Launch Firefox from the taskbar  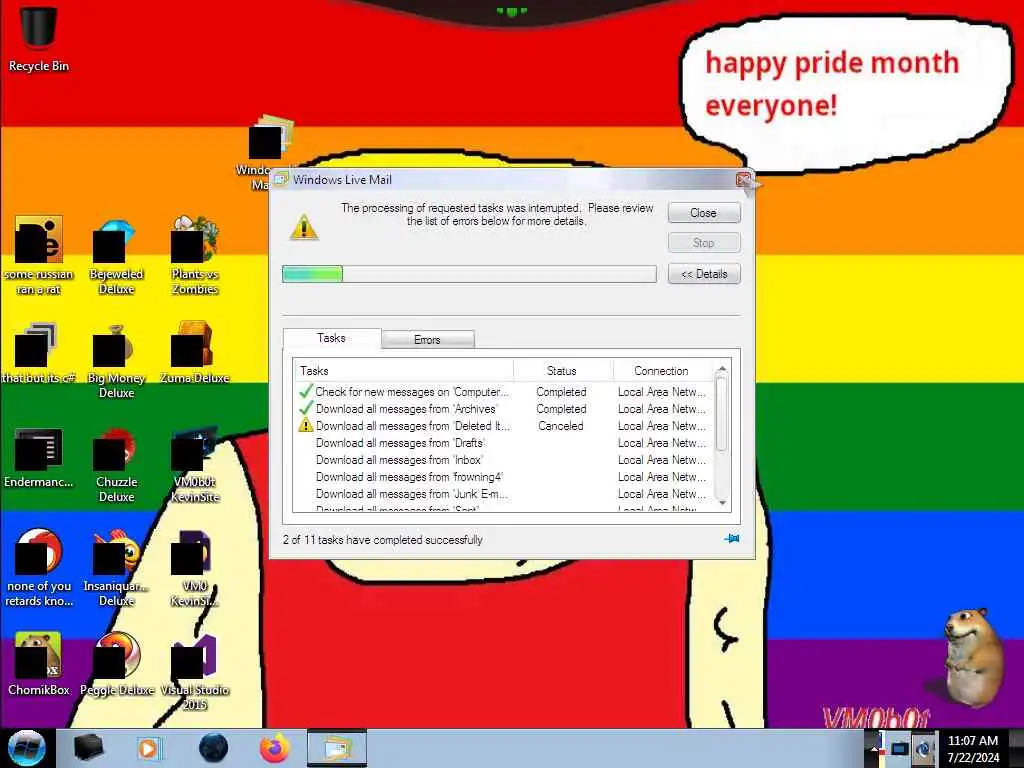tap(275, 748)
